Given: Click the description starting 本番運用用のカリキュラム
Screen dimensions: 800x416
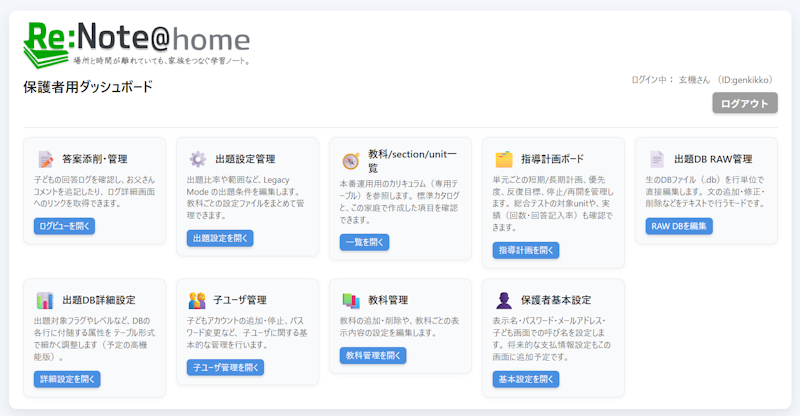Looking at the screenshot, I should pyautogui.click(x=399, y=202).
